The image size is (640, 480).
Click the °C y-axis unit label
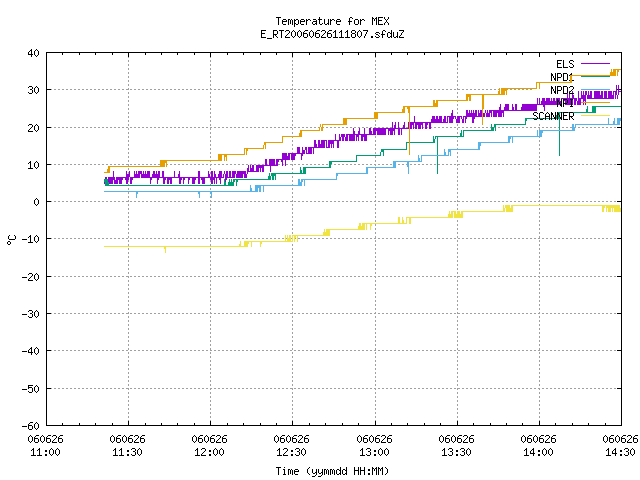(x=11, y=240)
